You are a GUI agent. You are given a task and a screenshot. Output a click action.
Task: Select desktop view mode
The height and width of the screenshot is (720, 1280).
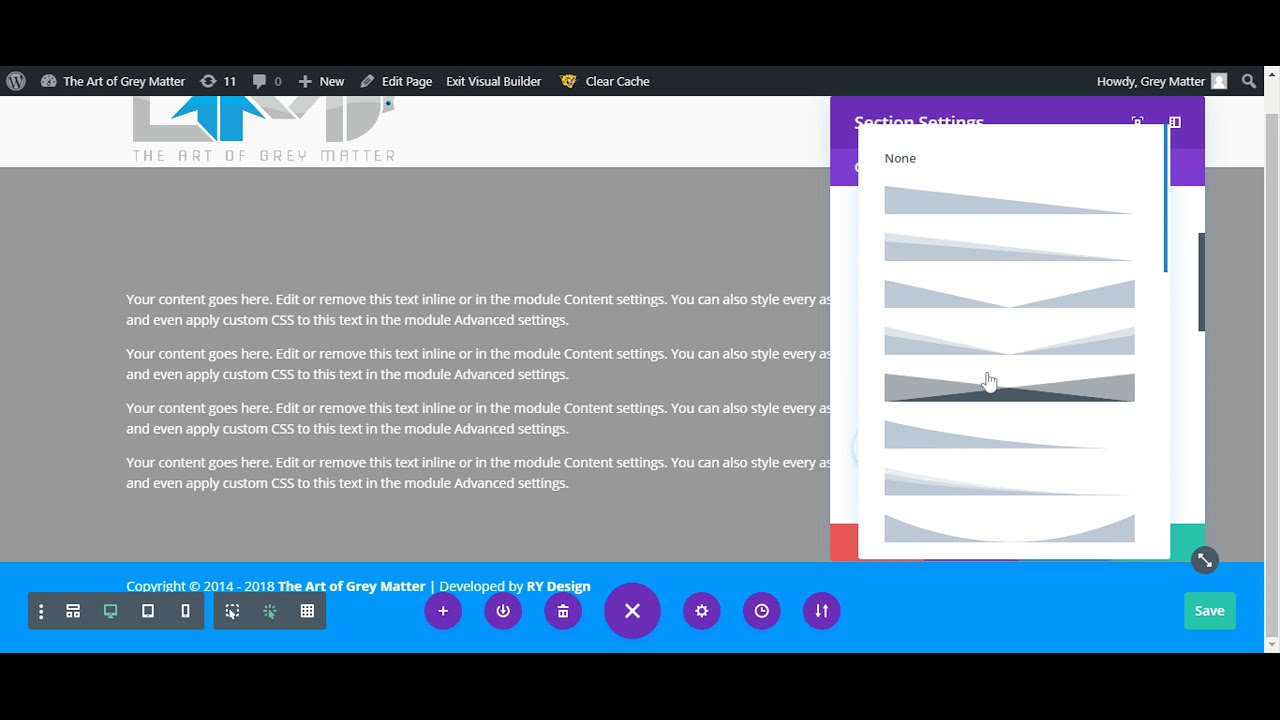(x=110, y=611)
